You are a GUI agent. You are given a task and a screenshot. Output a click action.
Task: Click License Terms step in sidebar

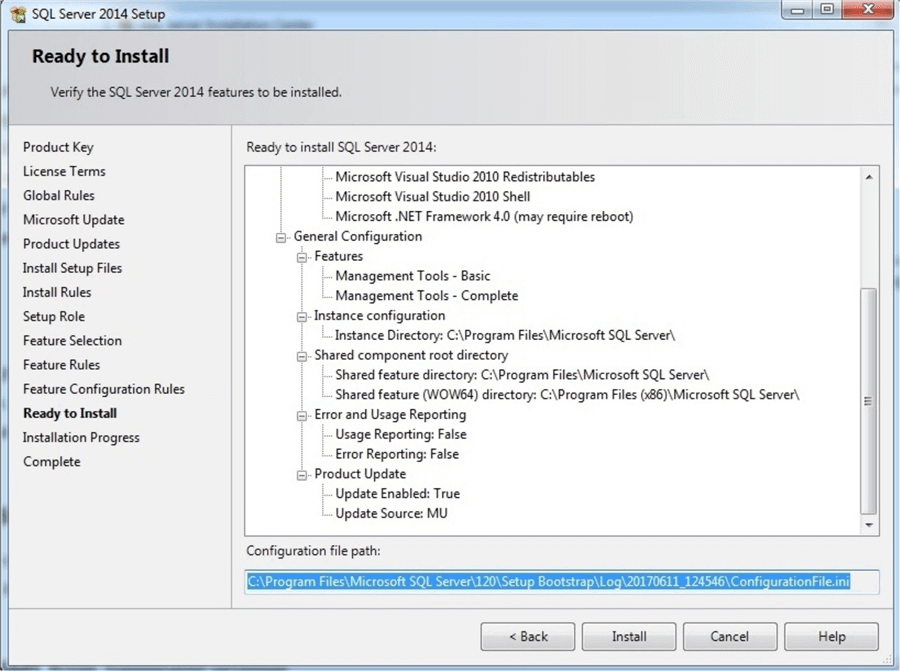pos(64,172)
